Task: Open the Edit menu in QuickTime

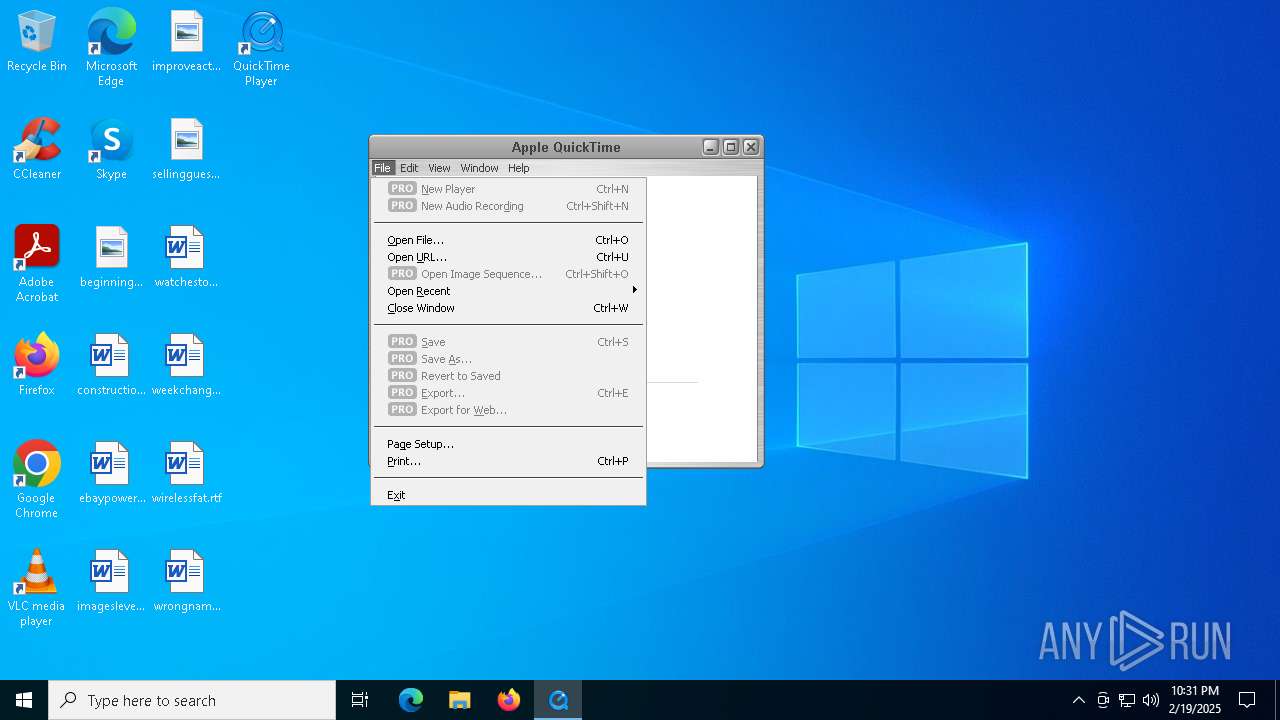Action: click(x=409, y=168)
